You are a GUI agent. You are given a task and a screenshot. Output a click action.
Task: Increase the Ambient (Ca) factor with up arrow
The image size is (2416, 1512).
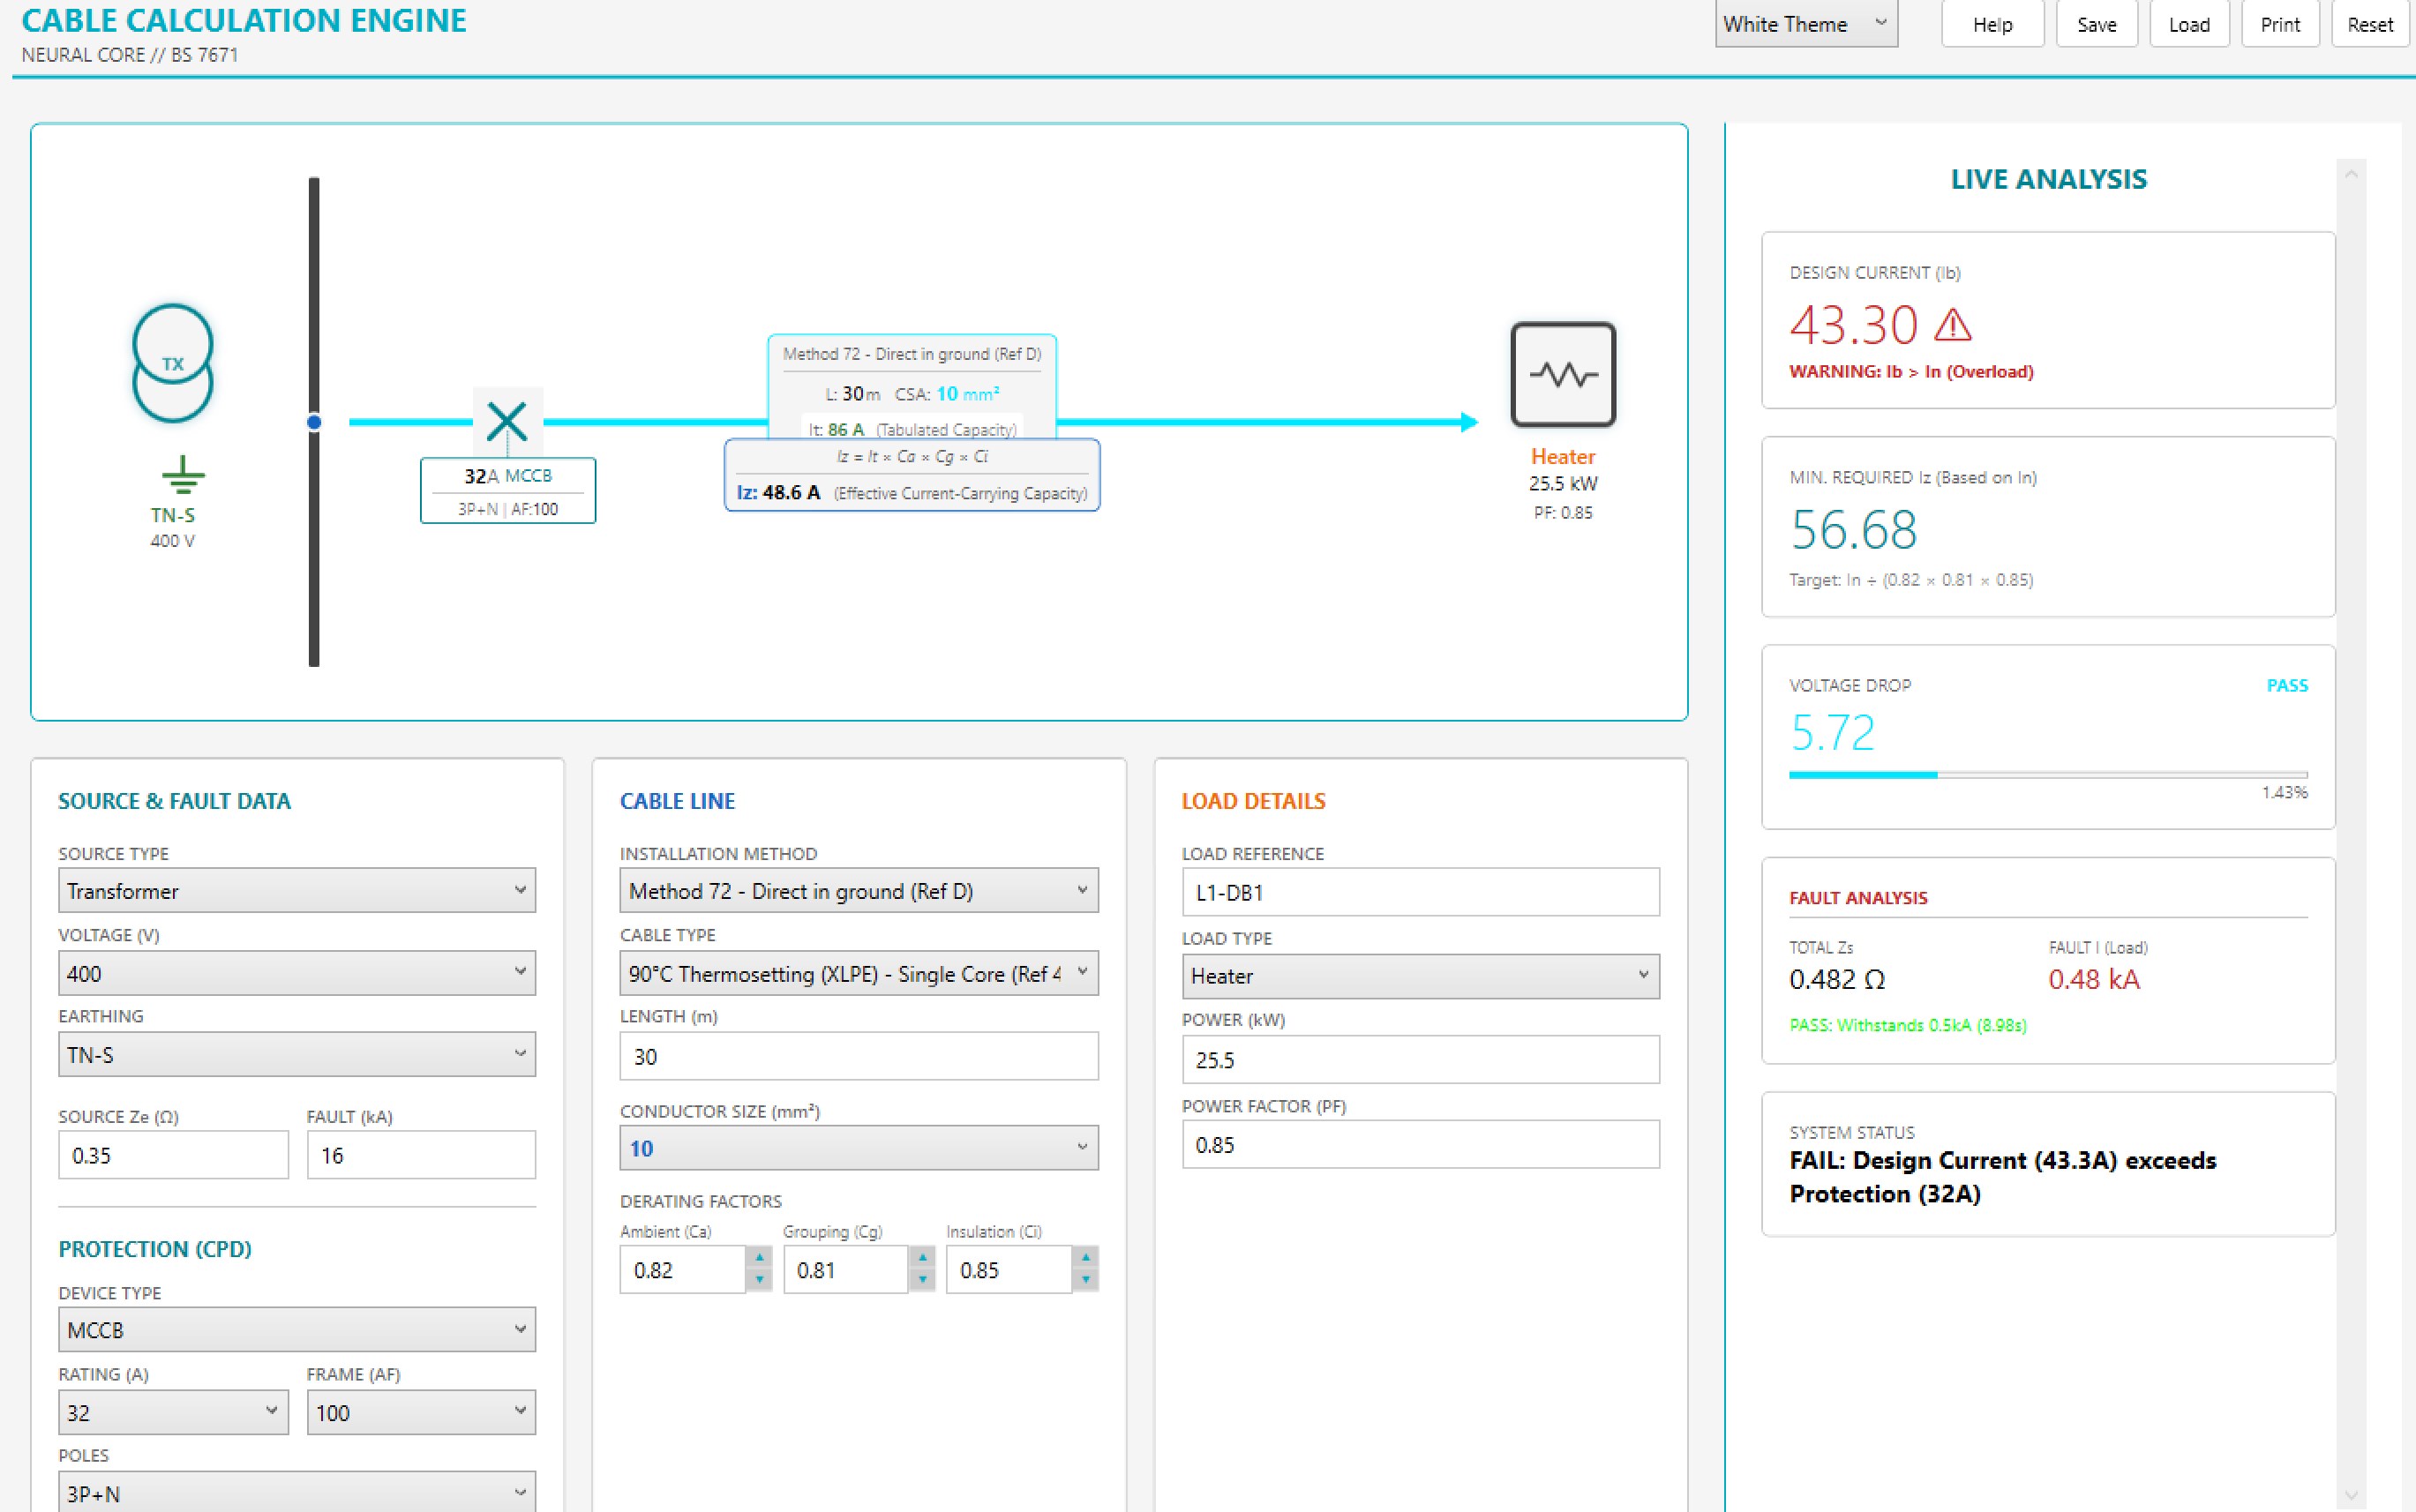(x=759, y=1257)
